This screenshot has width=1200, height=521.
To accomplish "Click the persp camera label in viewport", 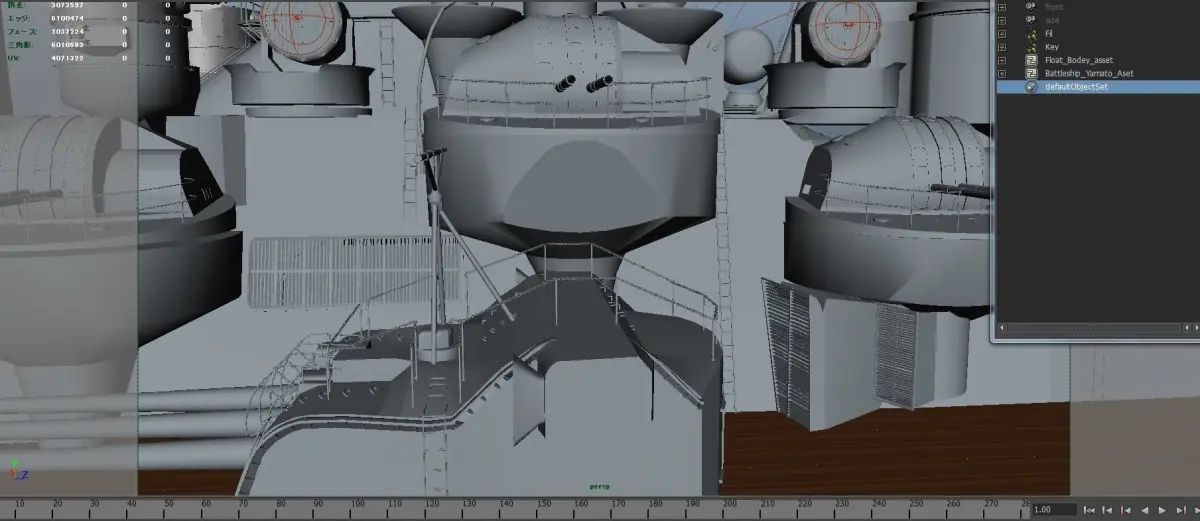I will click(599, 486).
